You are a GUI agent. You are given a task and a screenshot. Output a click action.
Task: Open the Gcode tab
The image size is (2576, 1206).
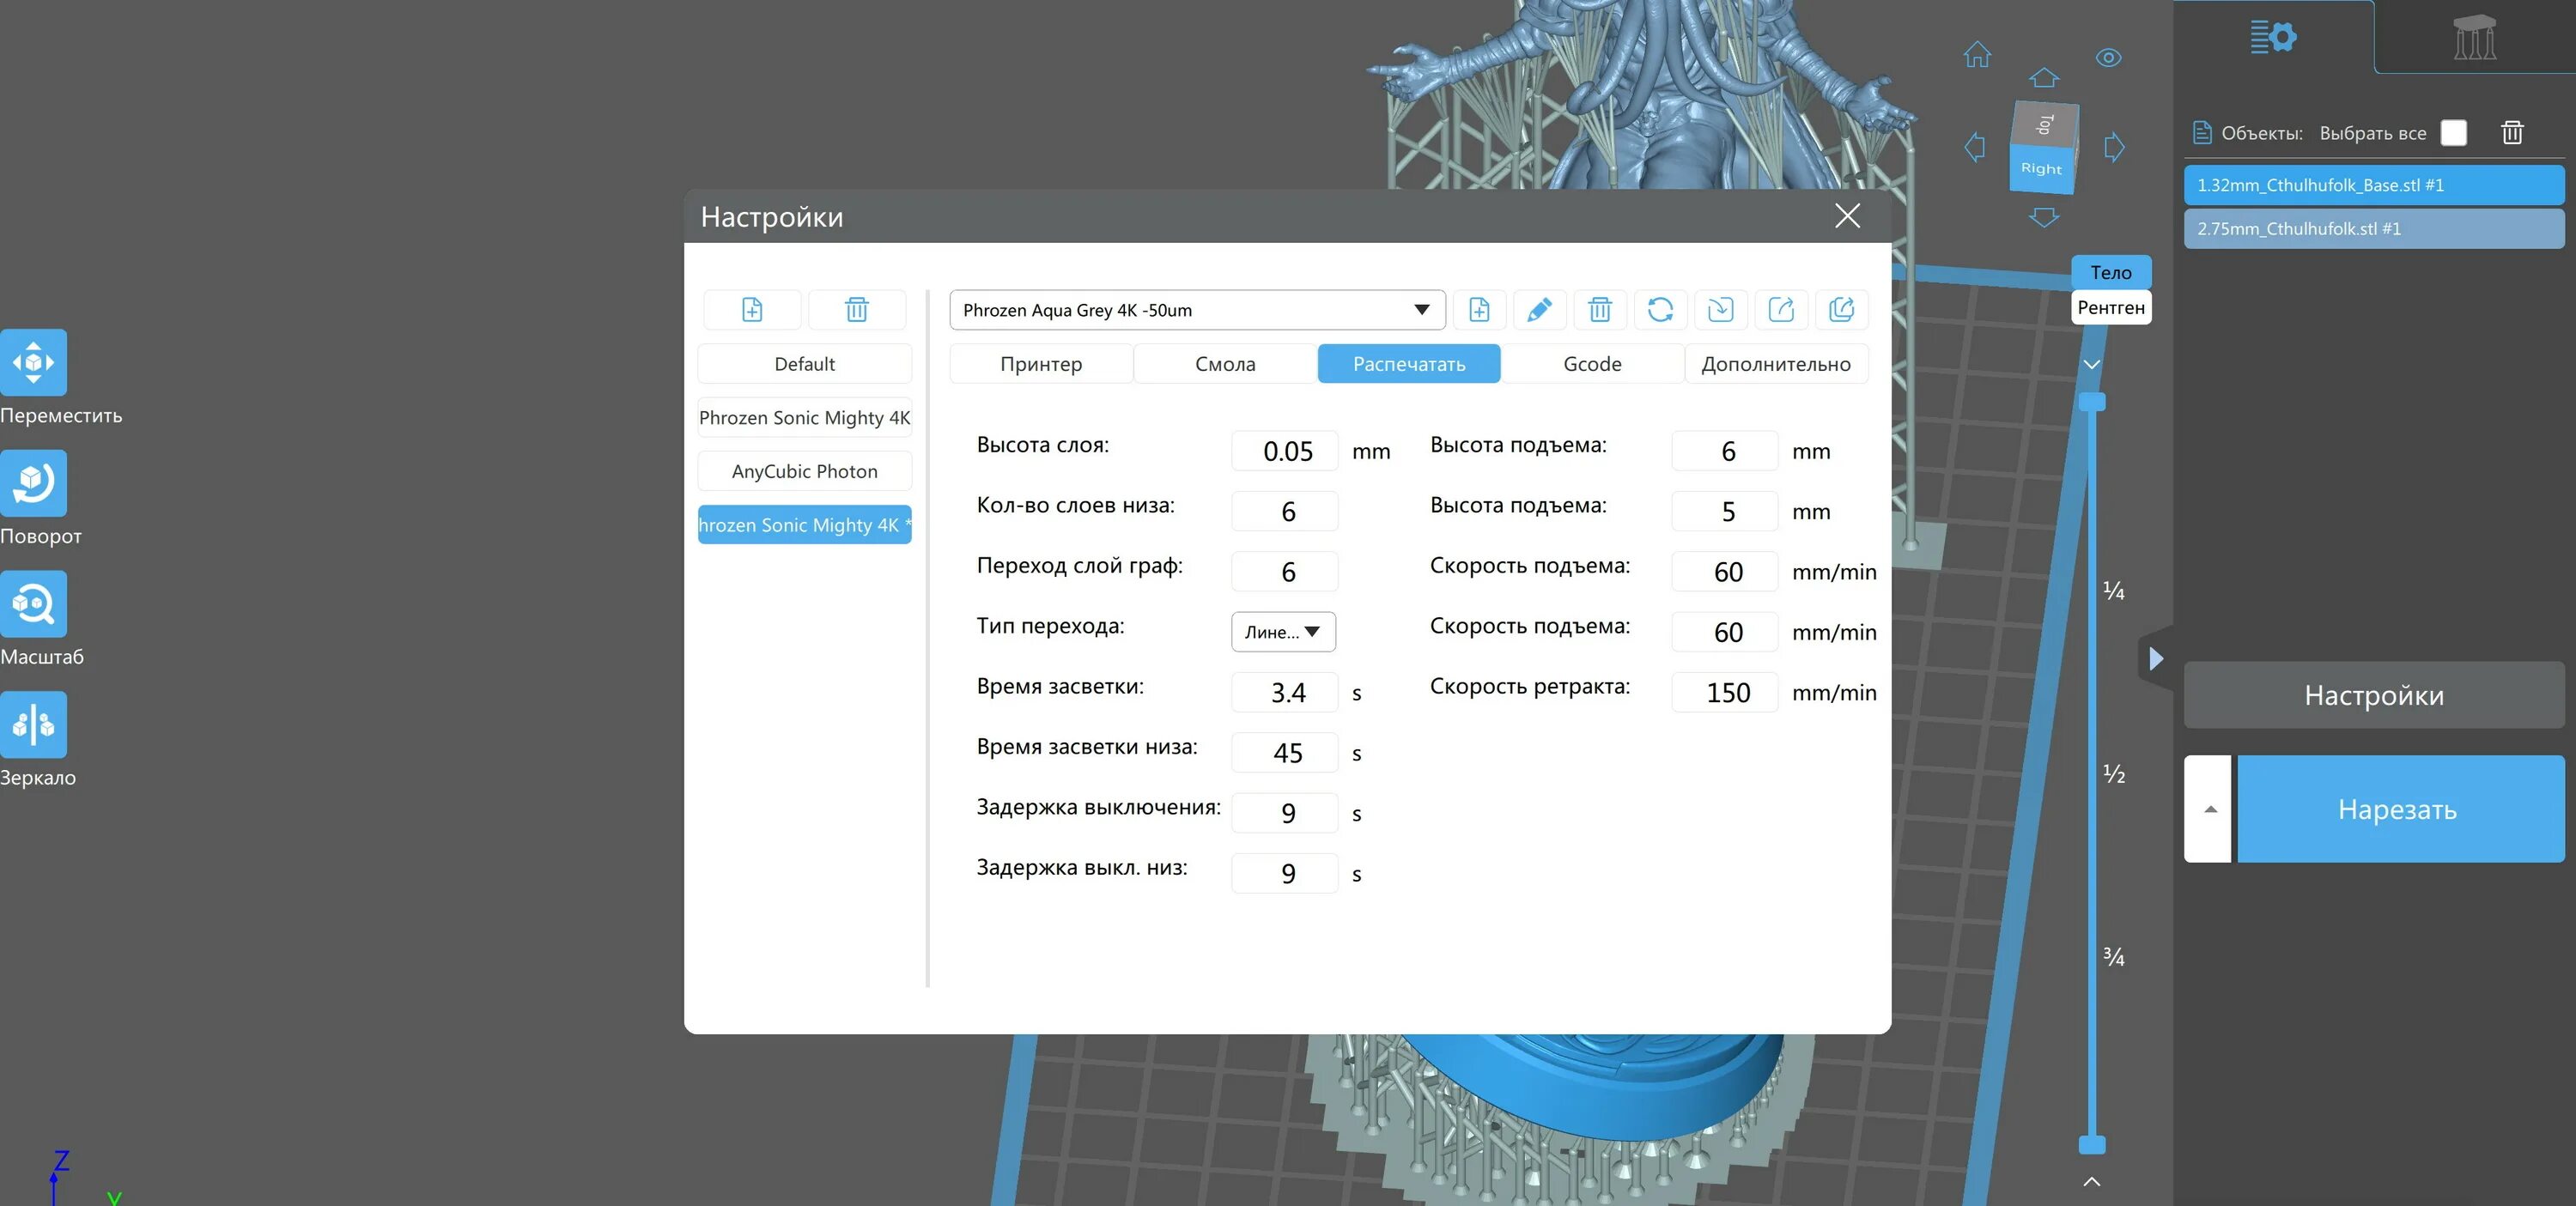[1591, 364]
